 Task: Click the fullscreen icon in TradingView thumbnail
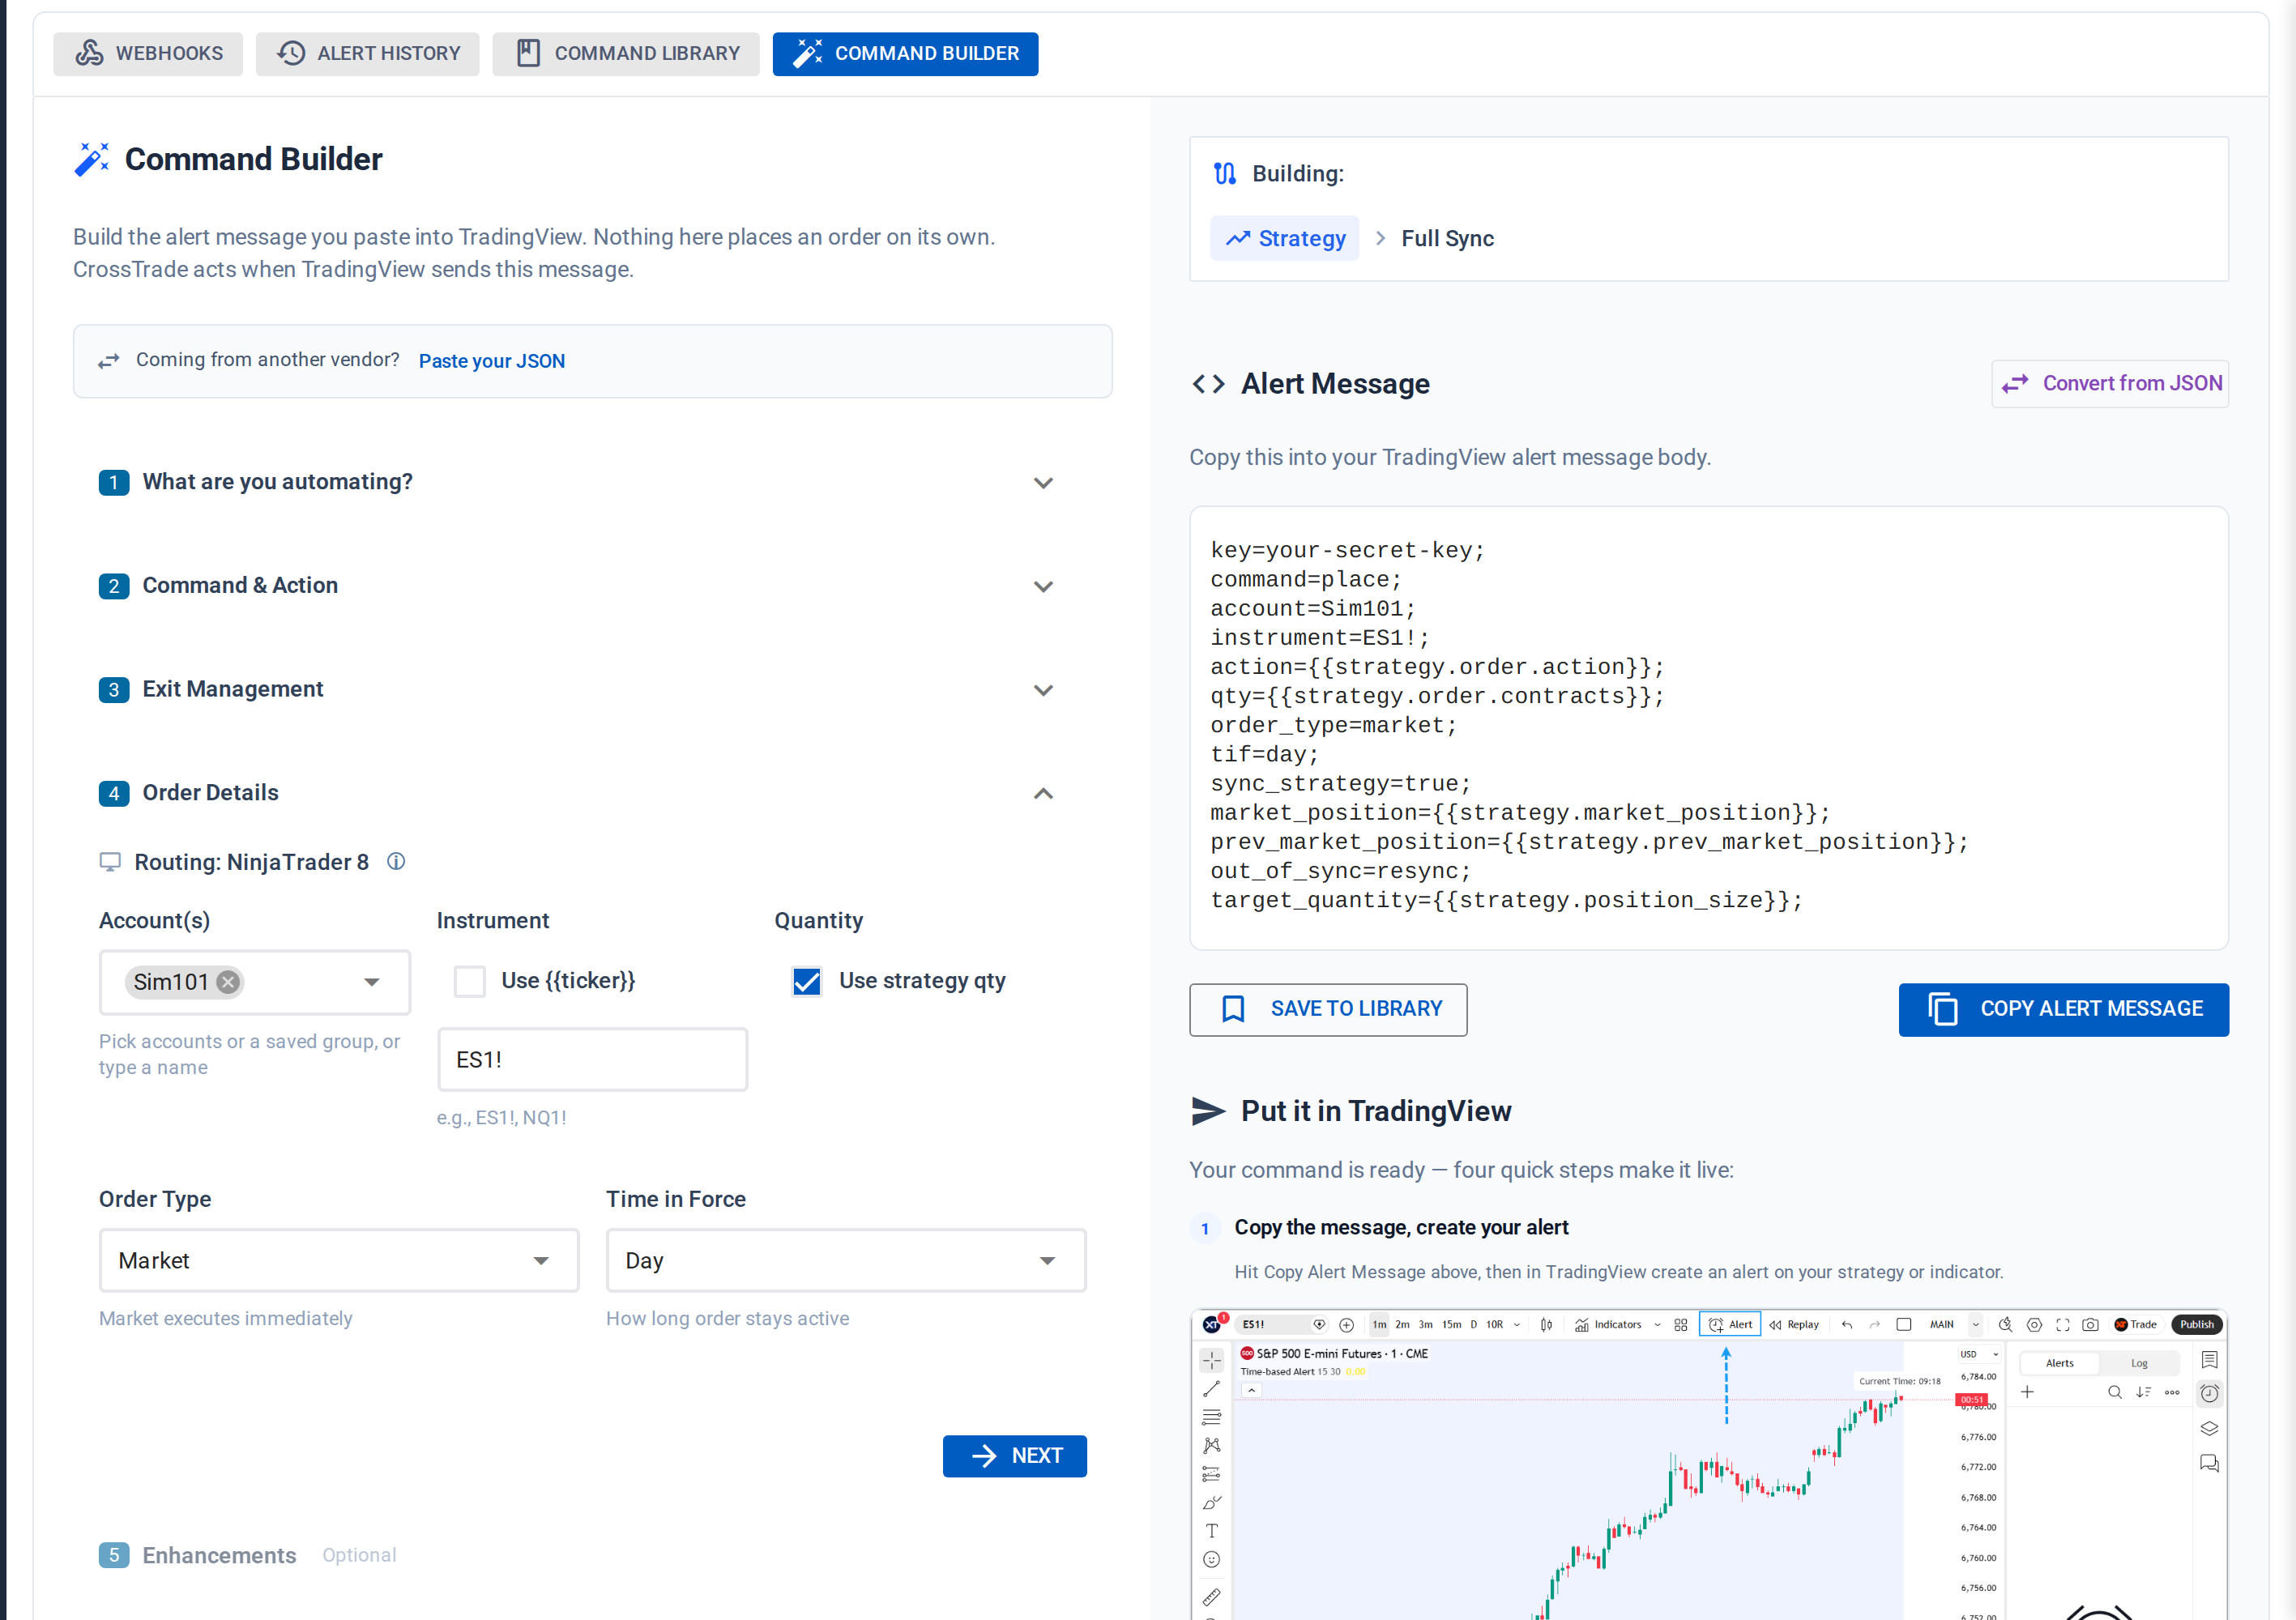2062,1324
